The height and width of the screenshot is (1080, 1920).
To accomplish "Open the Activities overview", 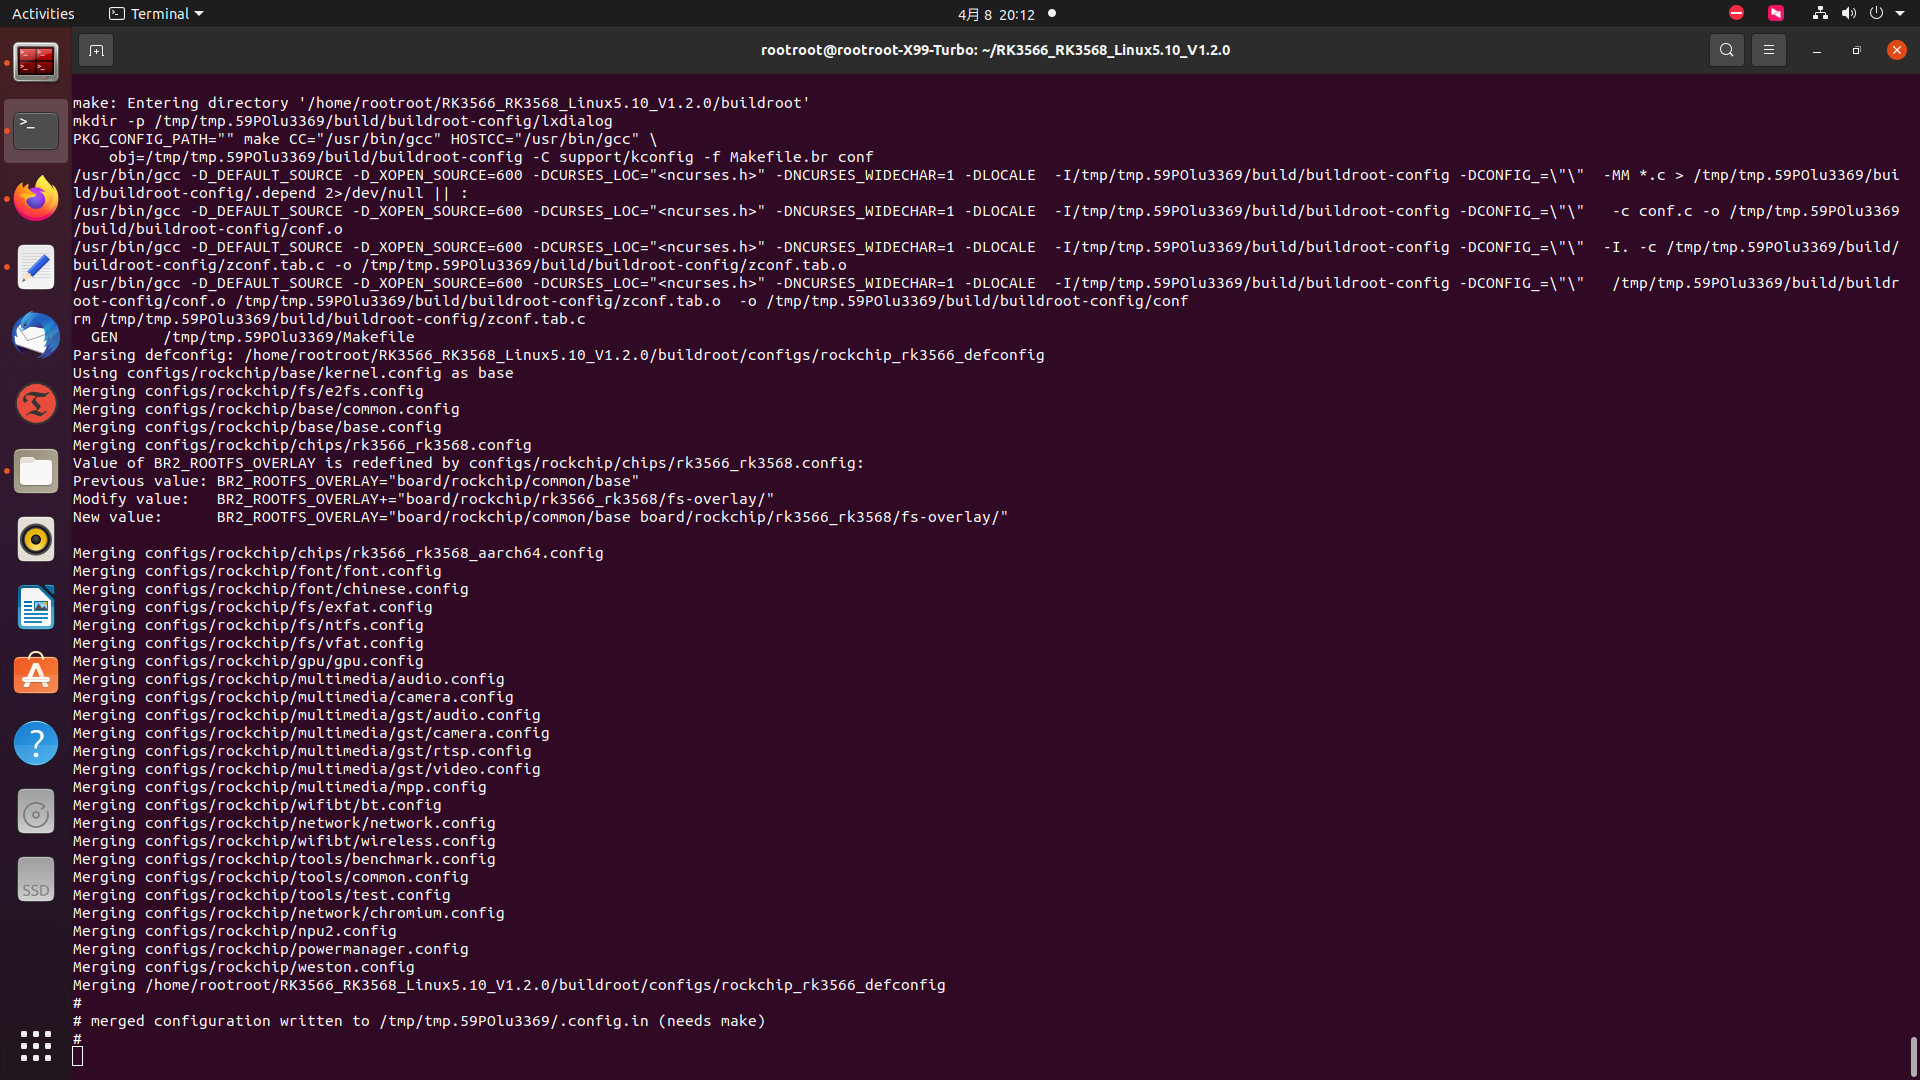I will (43, 14).
